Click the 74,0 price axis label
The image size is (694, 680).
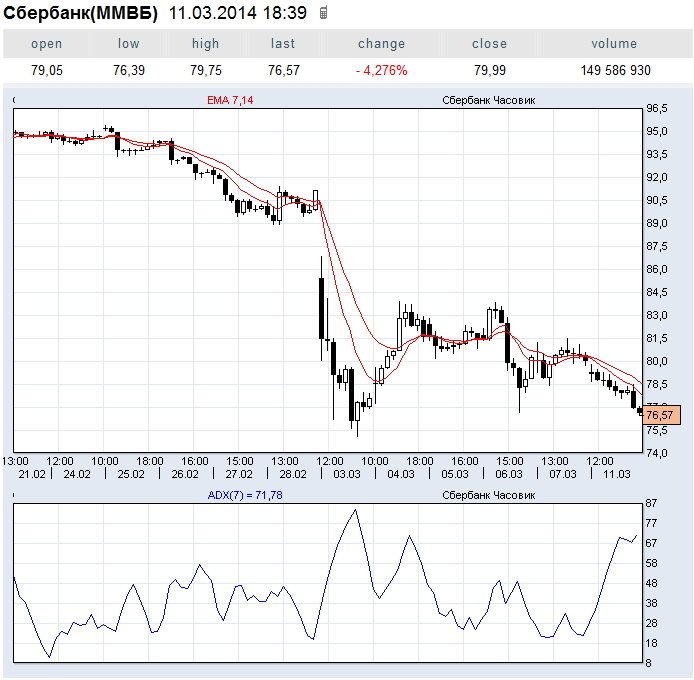[x=657, y=453]
